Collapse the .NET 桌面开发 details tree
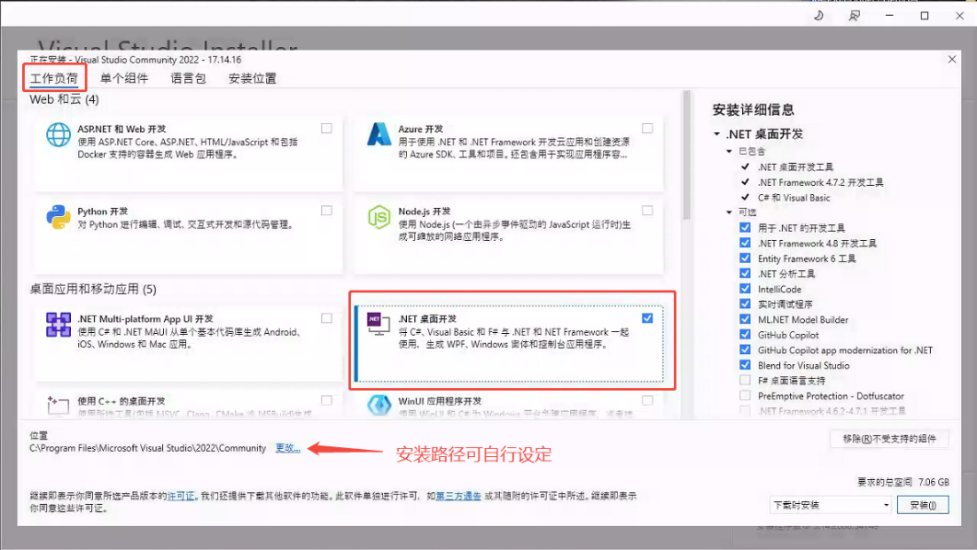 tap(717, 134)
